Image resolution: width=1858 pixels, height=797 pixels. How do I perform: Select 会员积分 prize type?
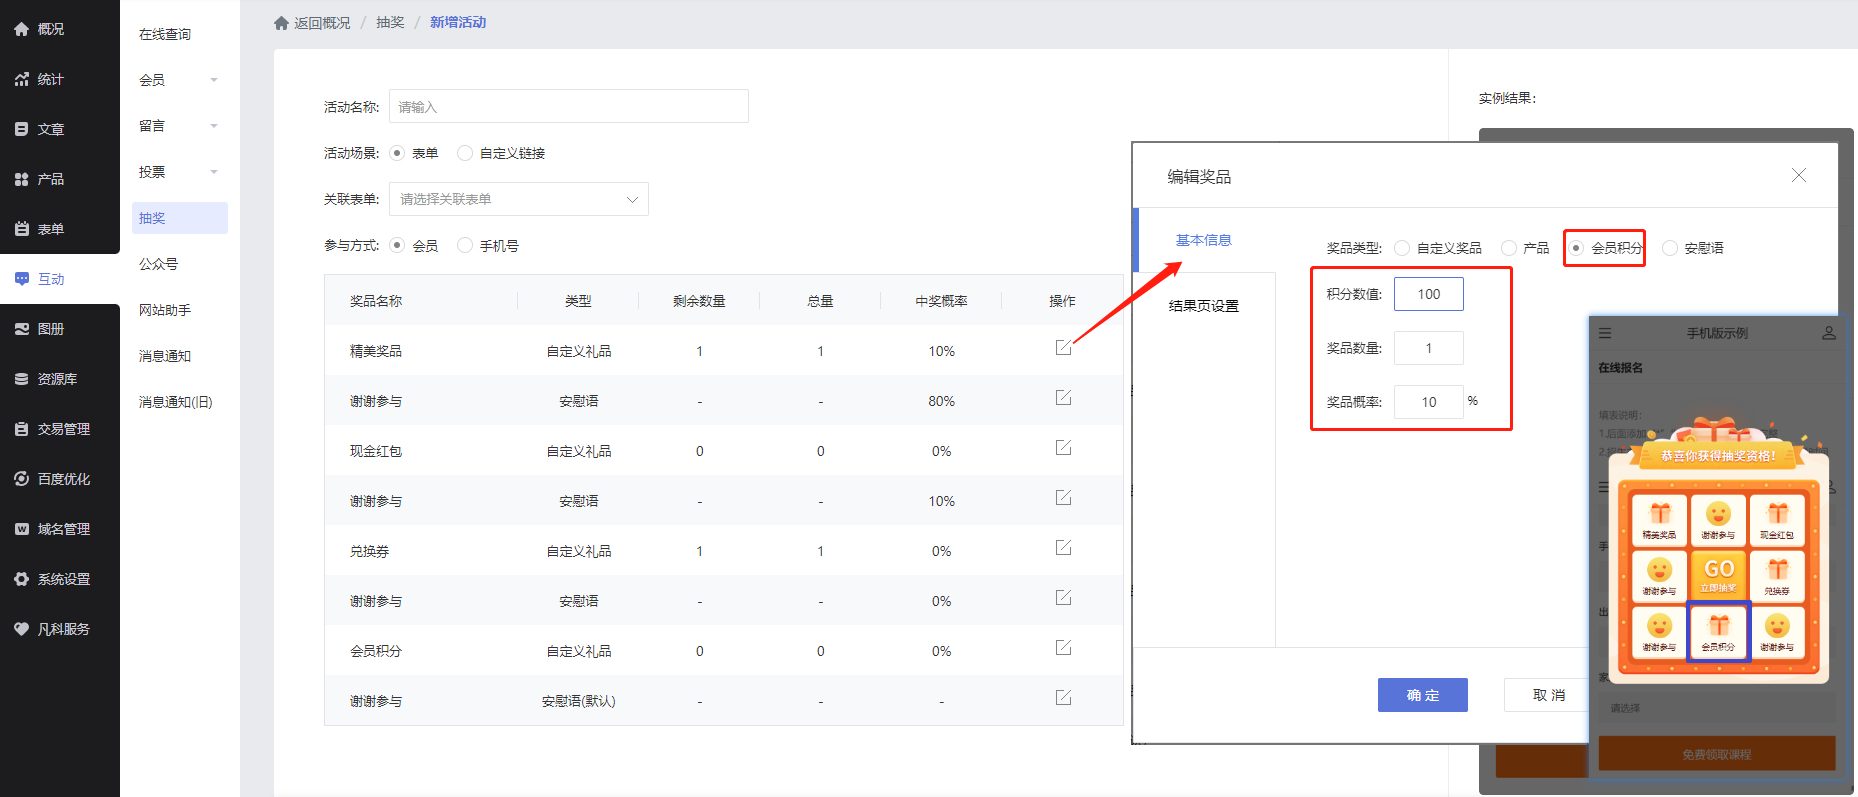tap(1576, 248)
